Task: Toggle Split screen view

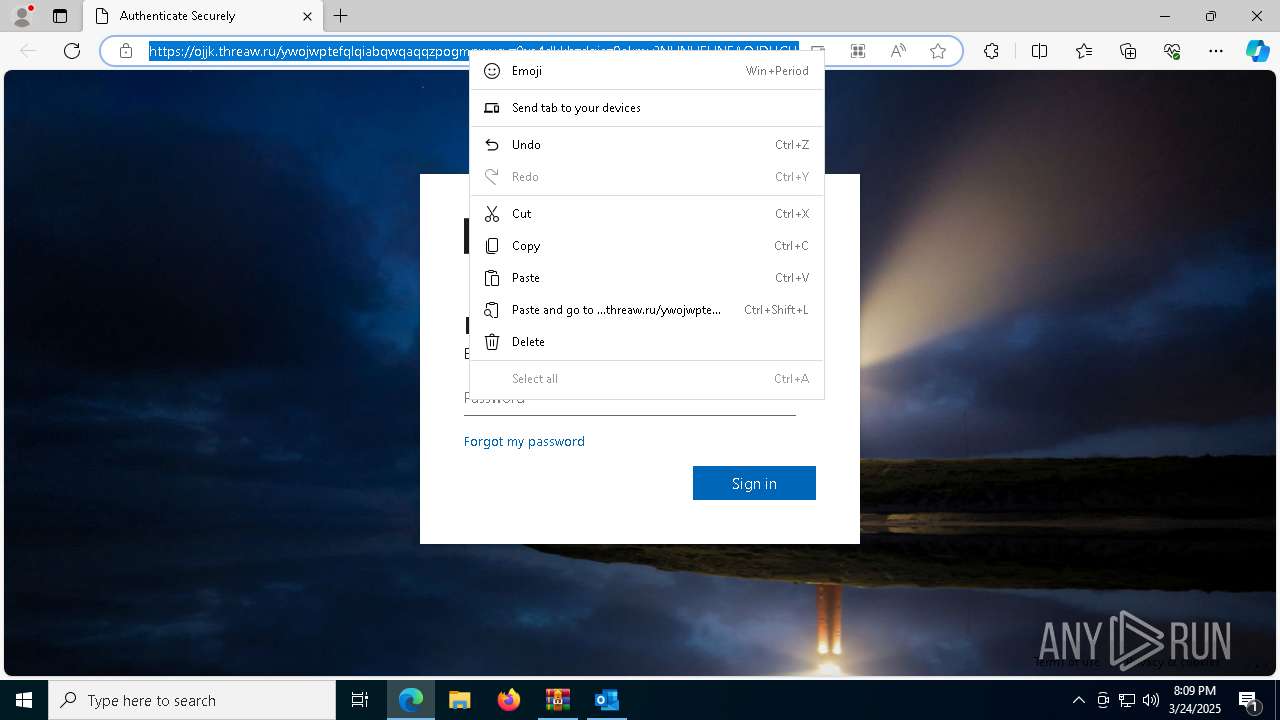Action: (x=1039, y=51)
